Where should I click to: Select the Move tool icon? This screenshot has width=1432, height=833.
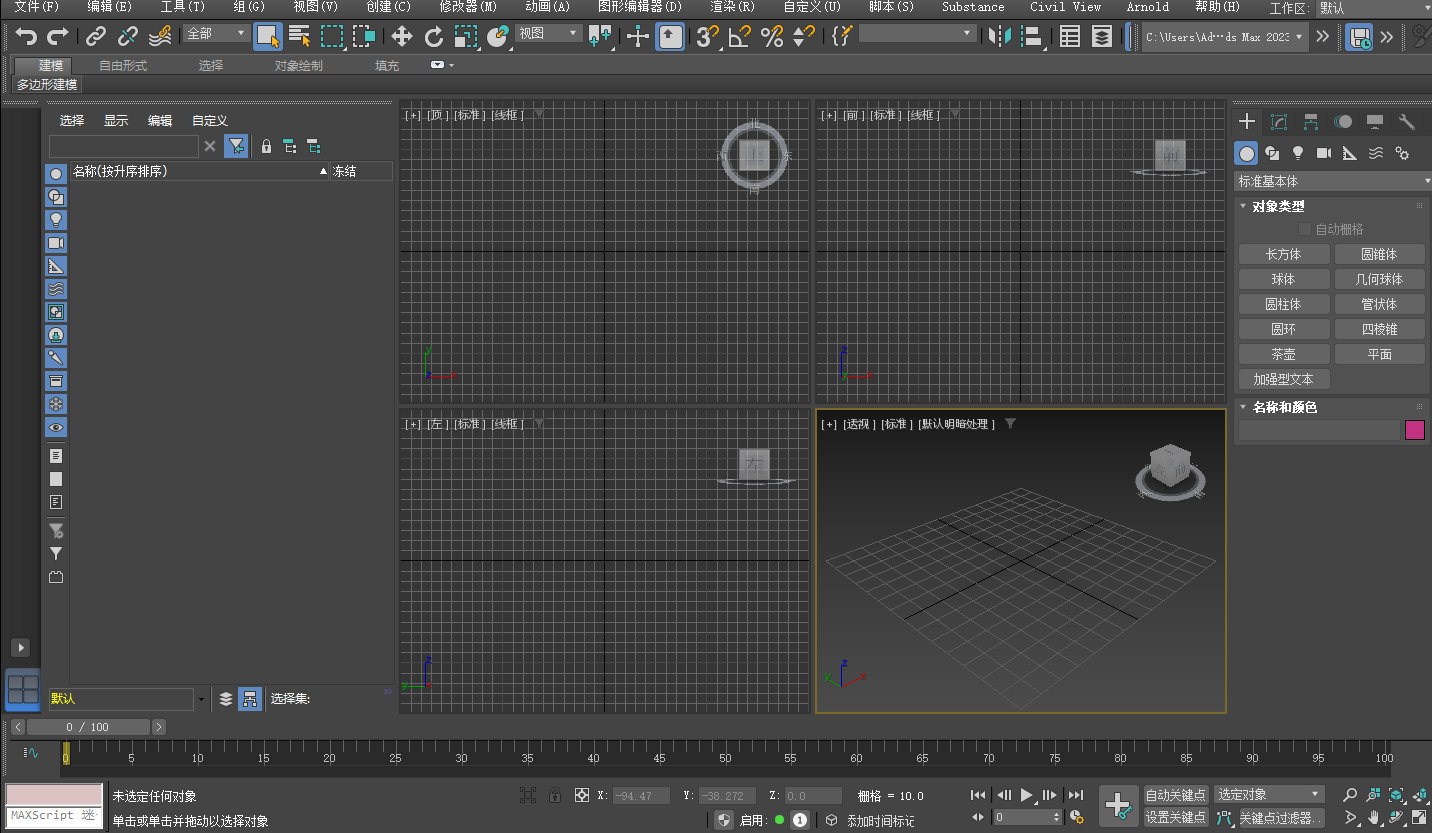tap(401, 37)
